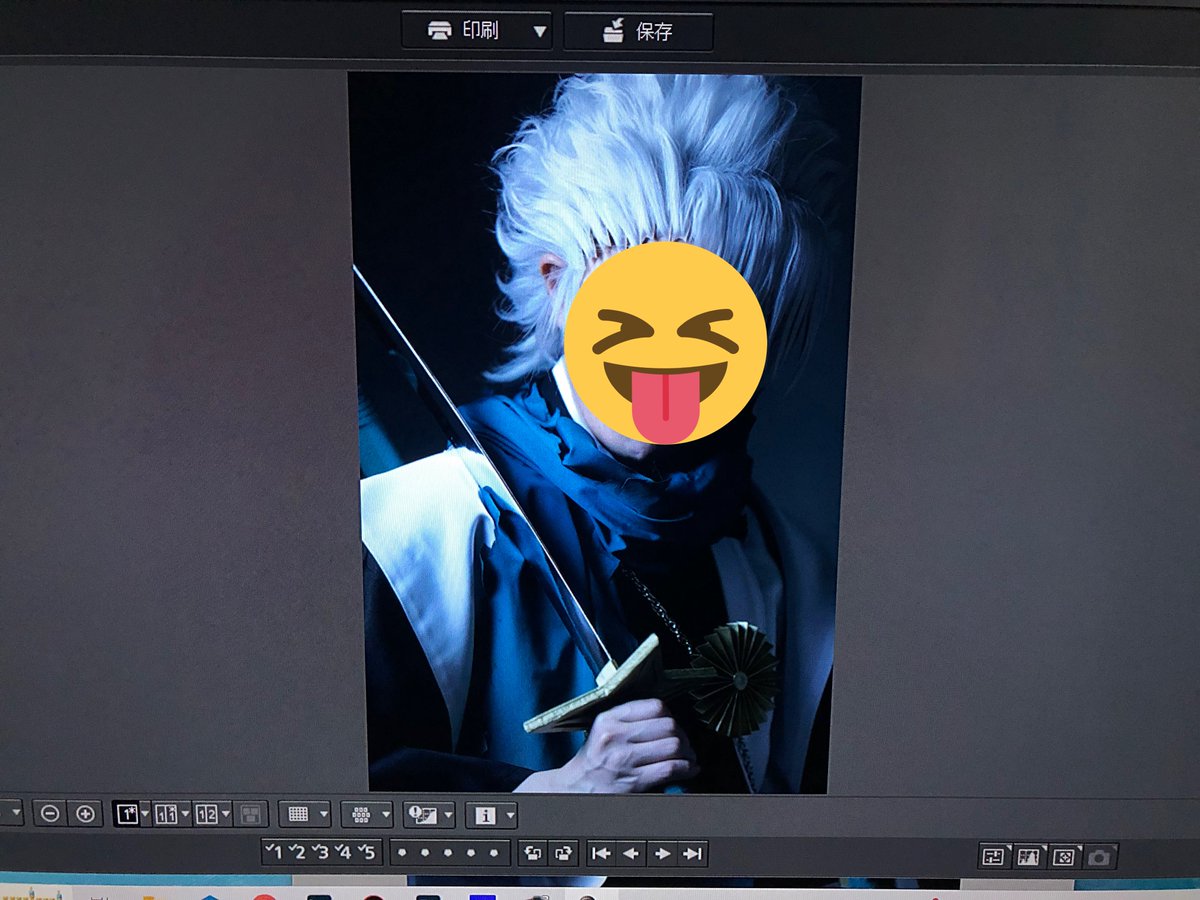Click the AF points display icon
This screenshot has width=1200, height=900.
(x=361, y=815)
